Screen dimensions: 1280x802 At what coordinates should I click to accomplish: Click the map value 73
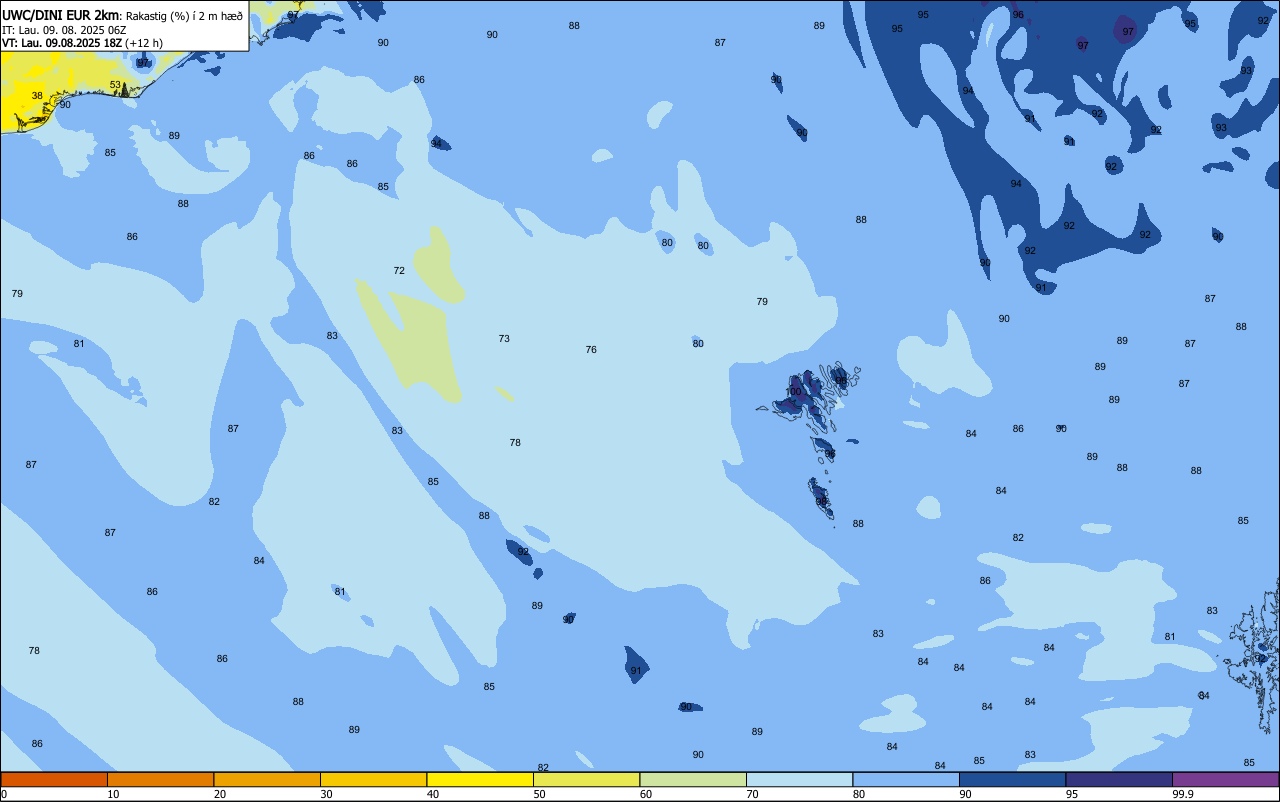coord(504,339)
